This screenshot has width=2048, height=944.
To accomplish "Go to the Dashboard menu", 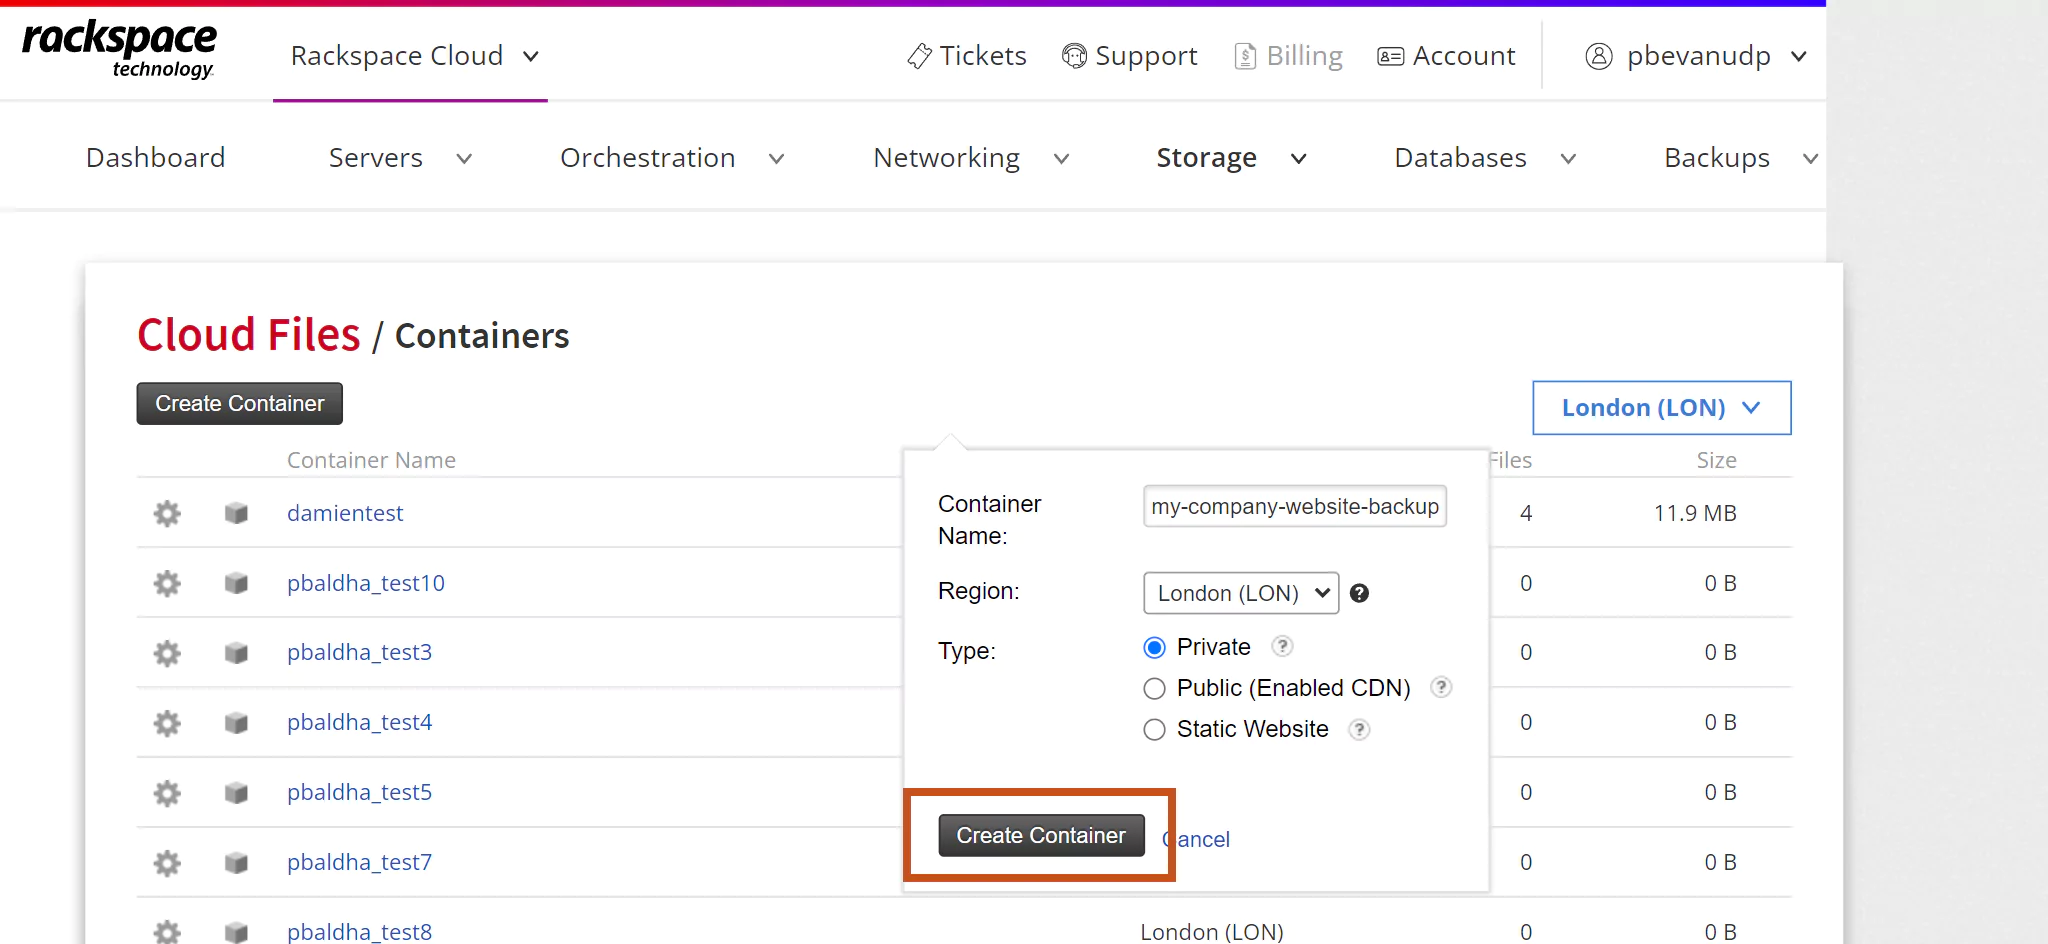I will pos(156,157).
